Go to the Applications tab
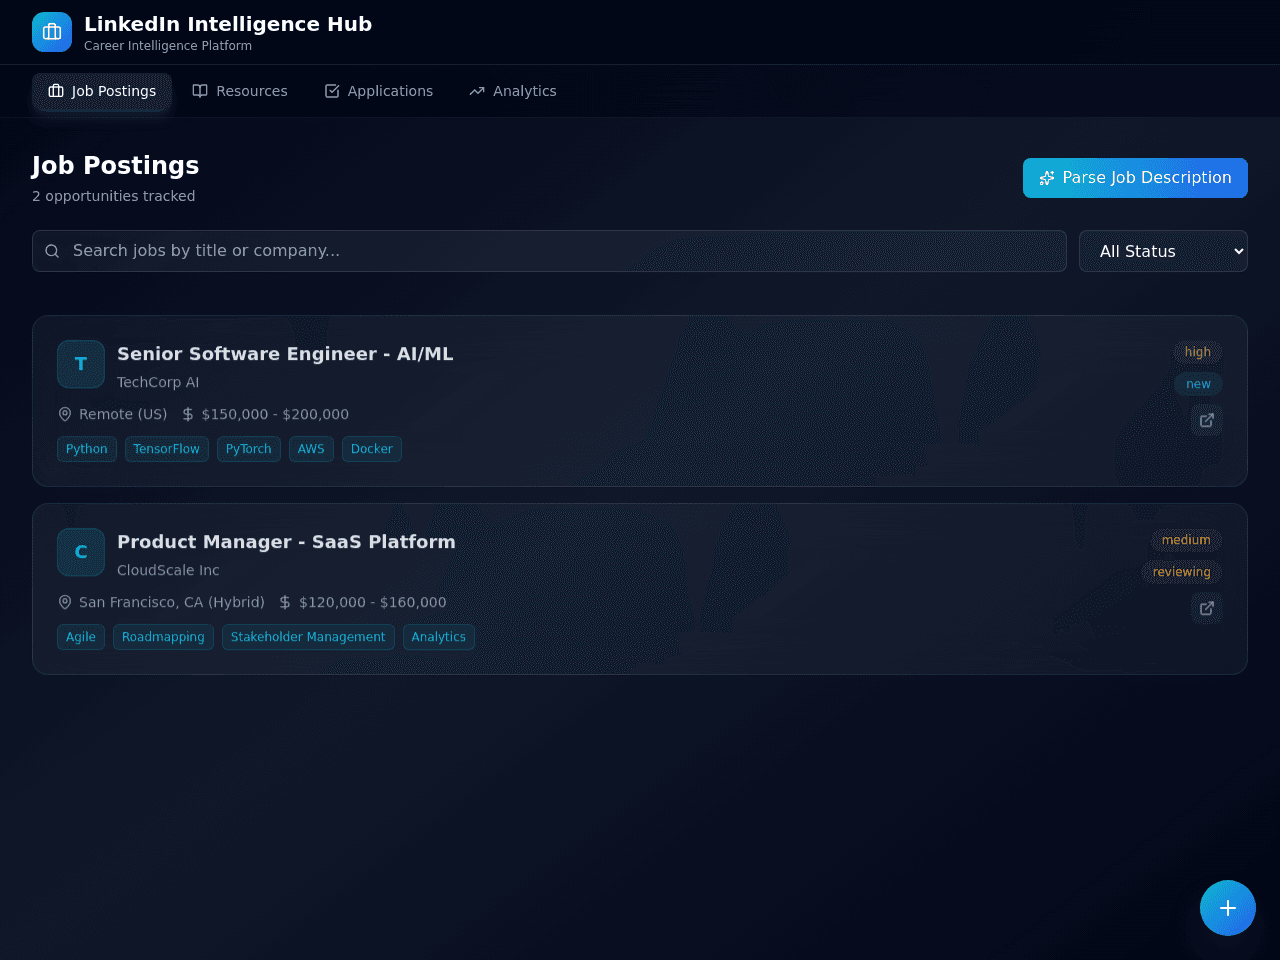Viewport: 1280px width, 960px height. pyautogui.click(x=379, y=91)
